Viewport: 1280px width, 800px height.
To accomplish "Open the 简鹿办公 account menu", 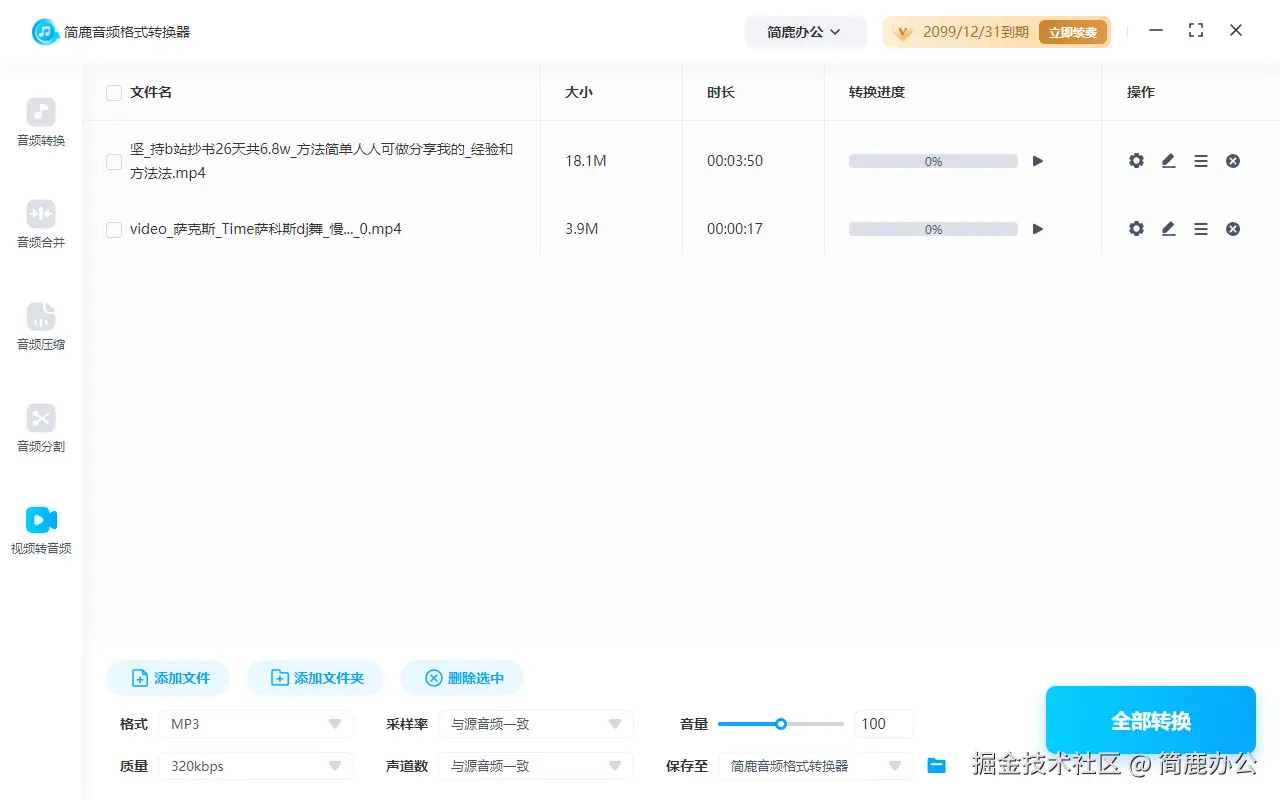I will (805, 31).
